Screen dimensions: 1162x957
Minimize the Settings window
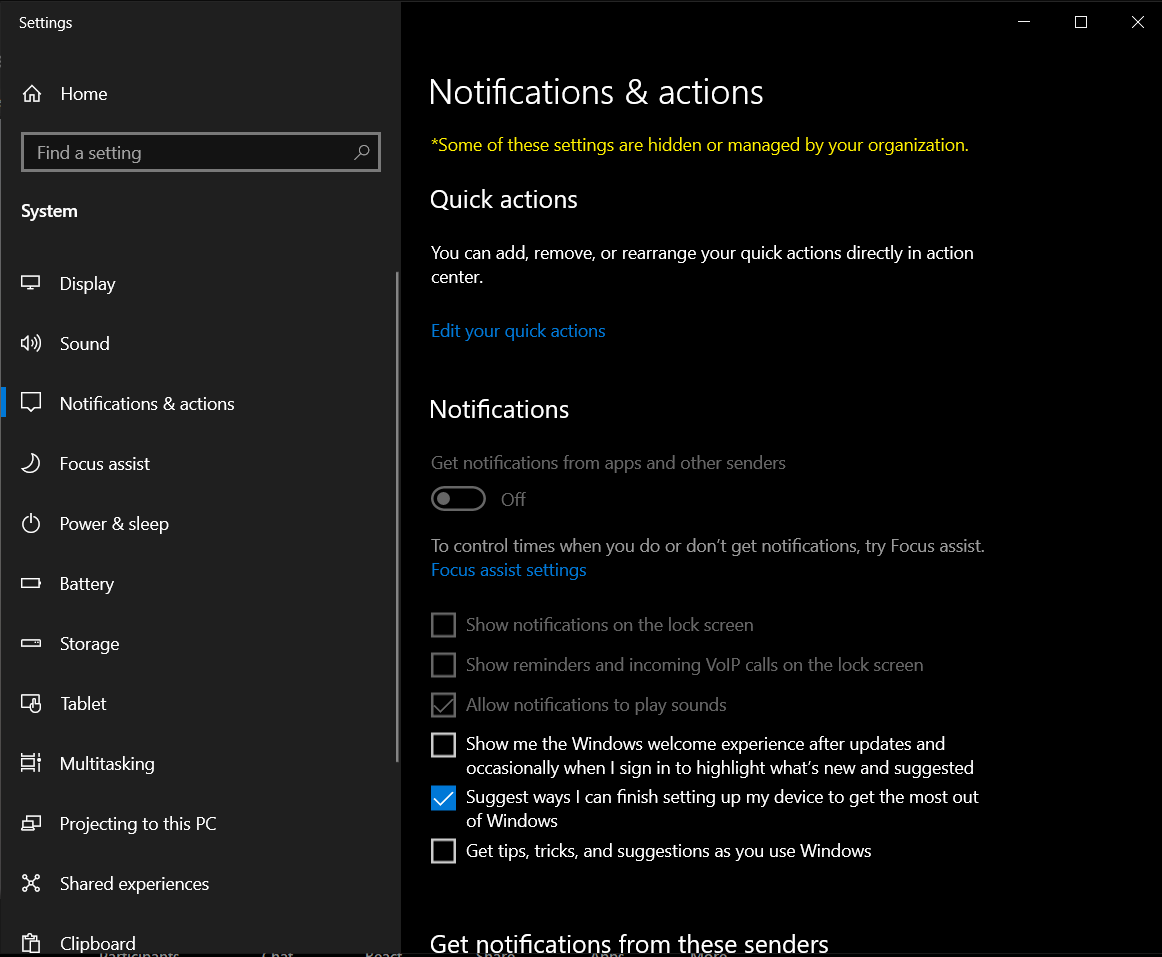pos(1024,22)
